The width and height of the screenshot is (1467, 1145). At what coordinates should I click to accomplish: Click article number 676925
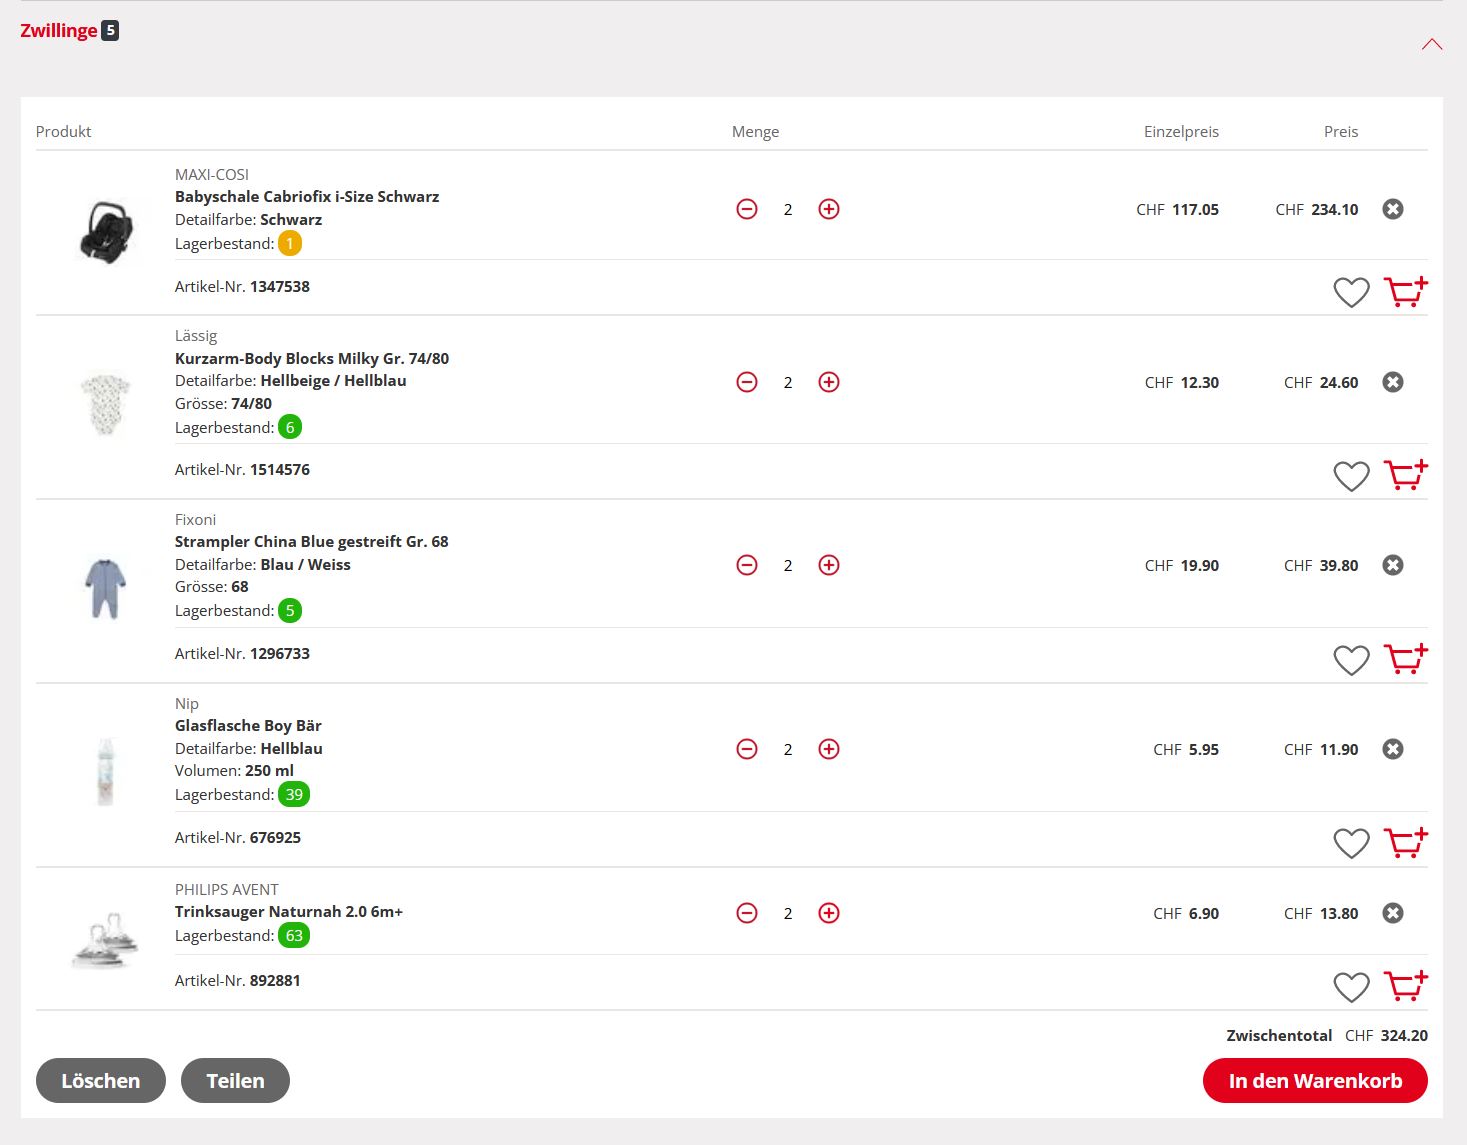(275, 838)
